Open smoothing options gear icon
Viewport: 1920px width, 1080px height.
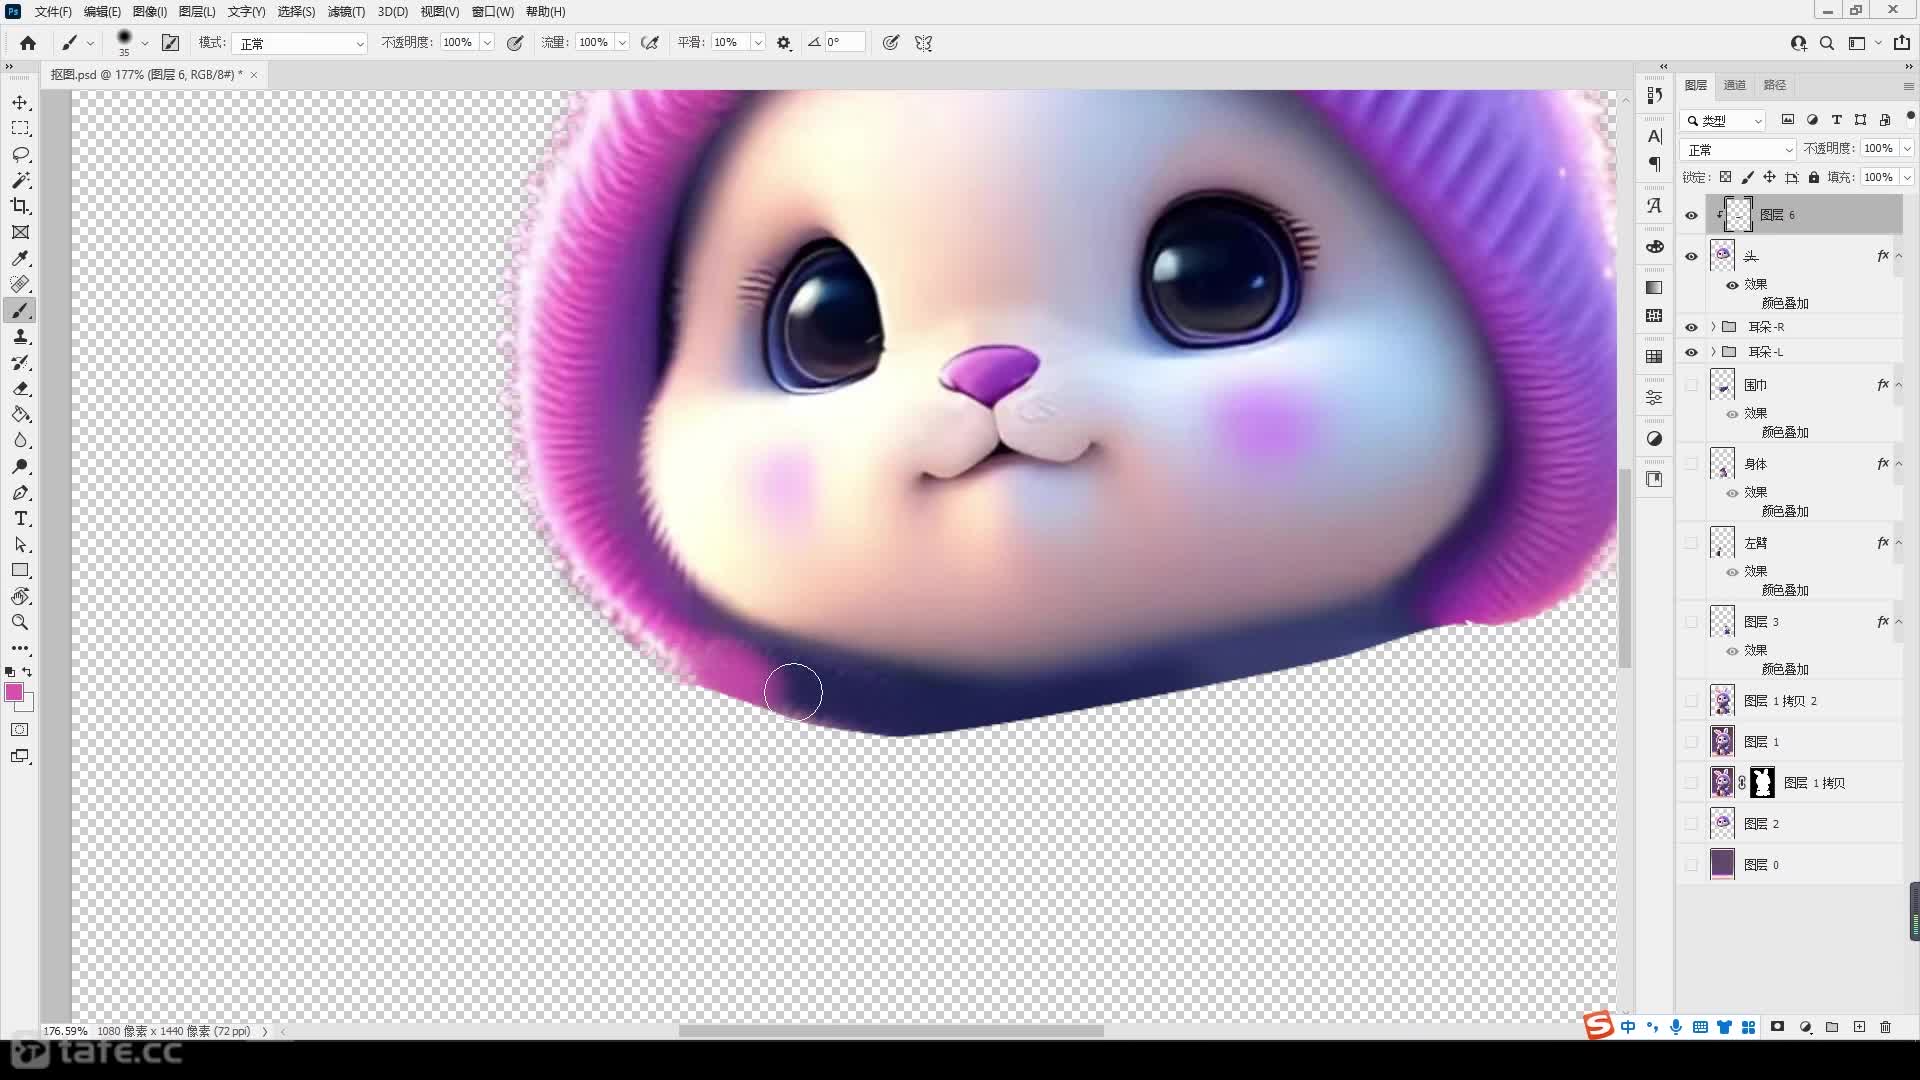click(x=784, y=43)
